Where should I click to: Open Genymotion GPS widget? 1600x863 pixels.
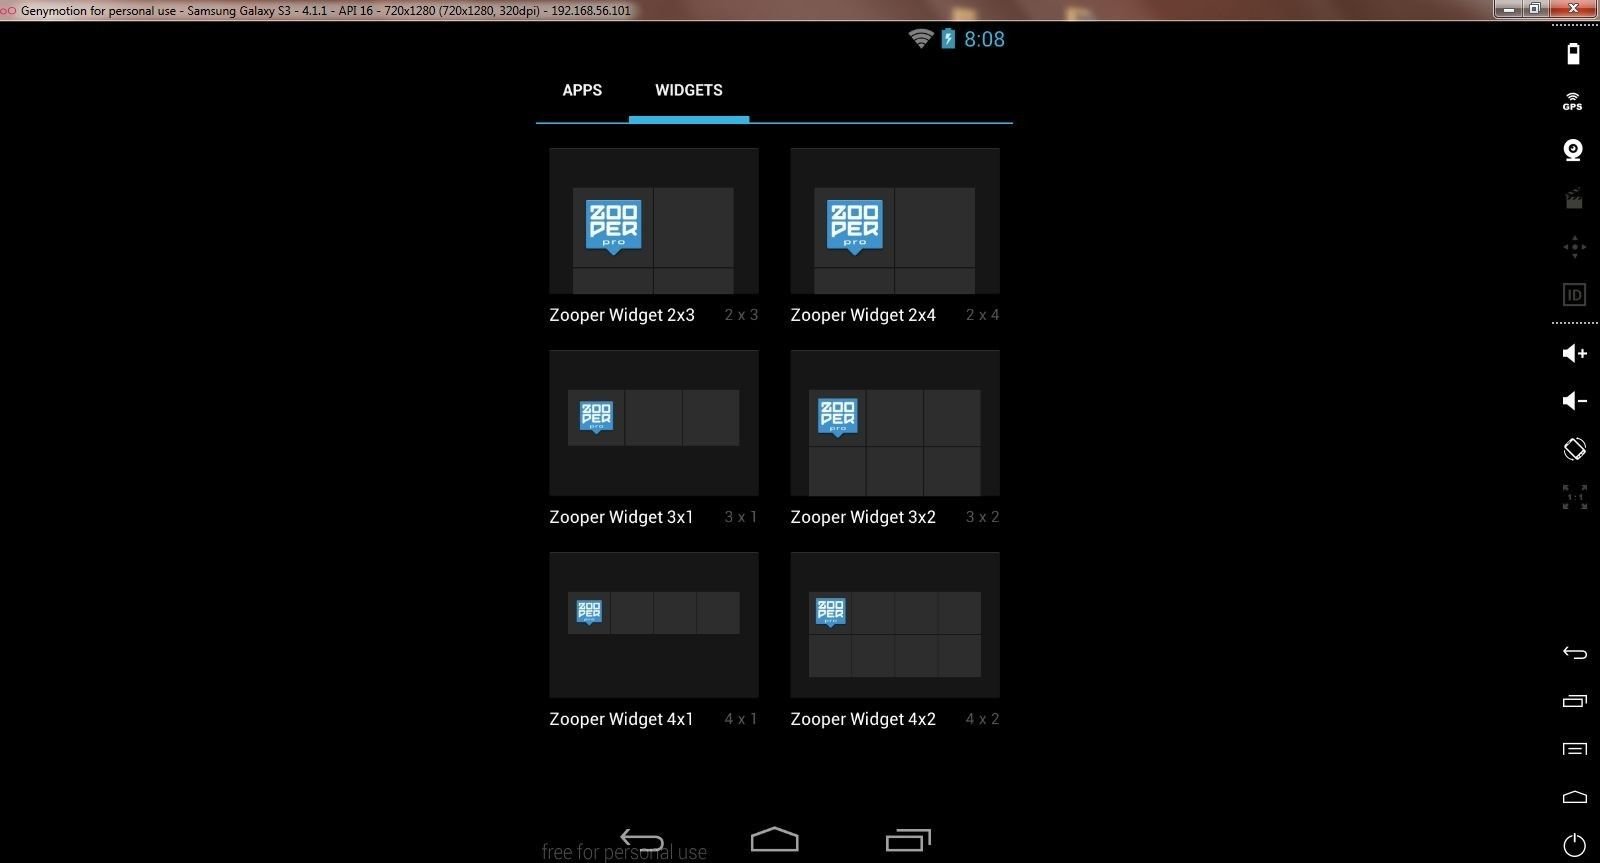pyautogui.click(x=1573, y=101)
